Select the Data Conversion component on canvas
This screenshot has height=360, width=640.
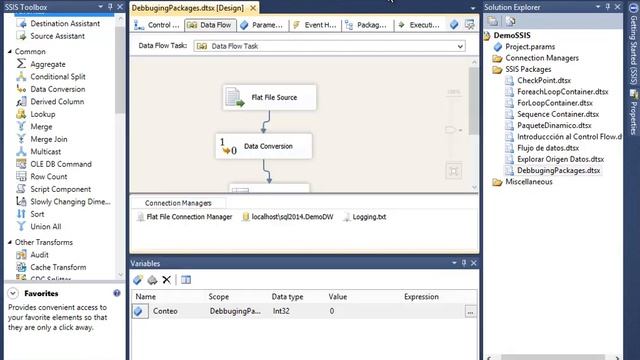tap(264, 146)
